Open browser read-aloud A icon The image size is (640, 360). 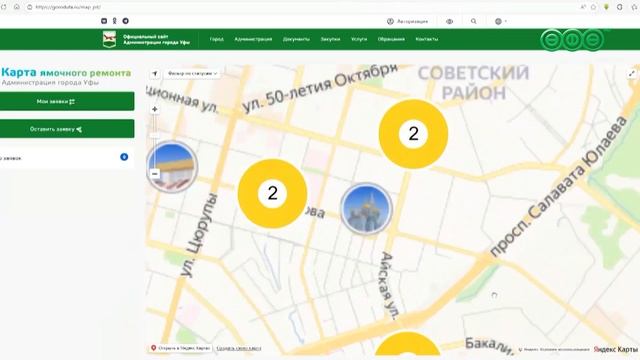583,7
